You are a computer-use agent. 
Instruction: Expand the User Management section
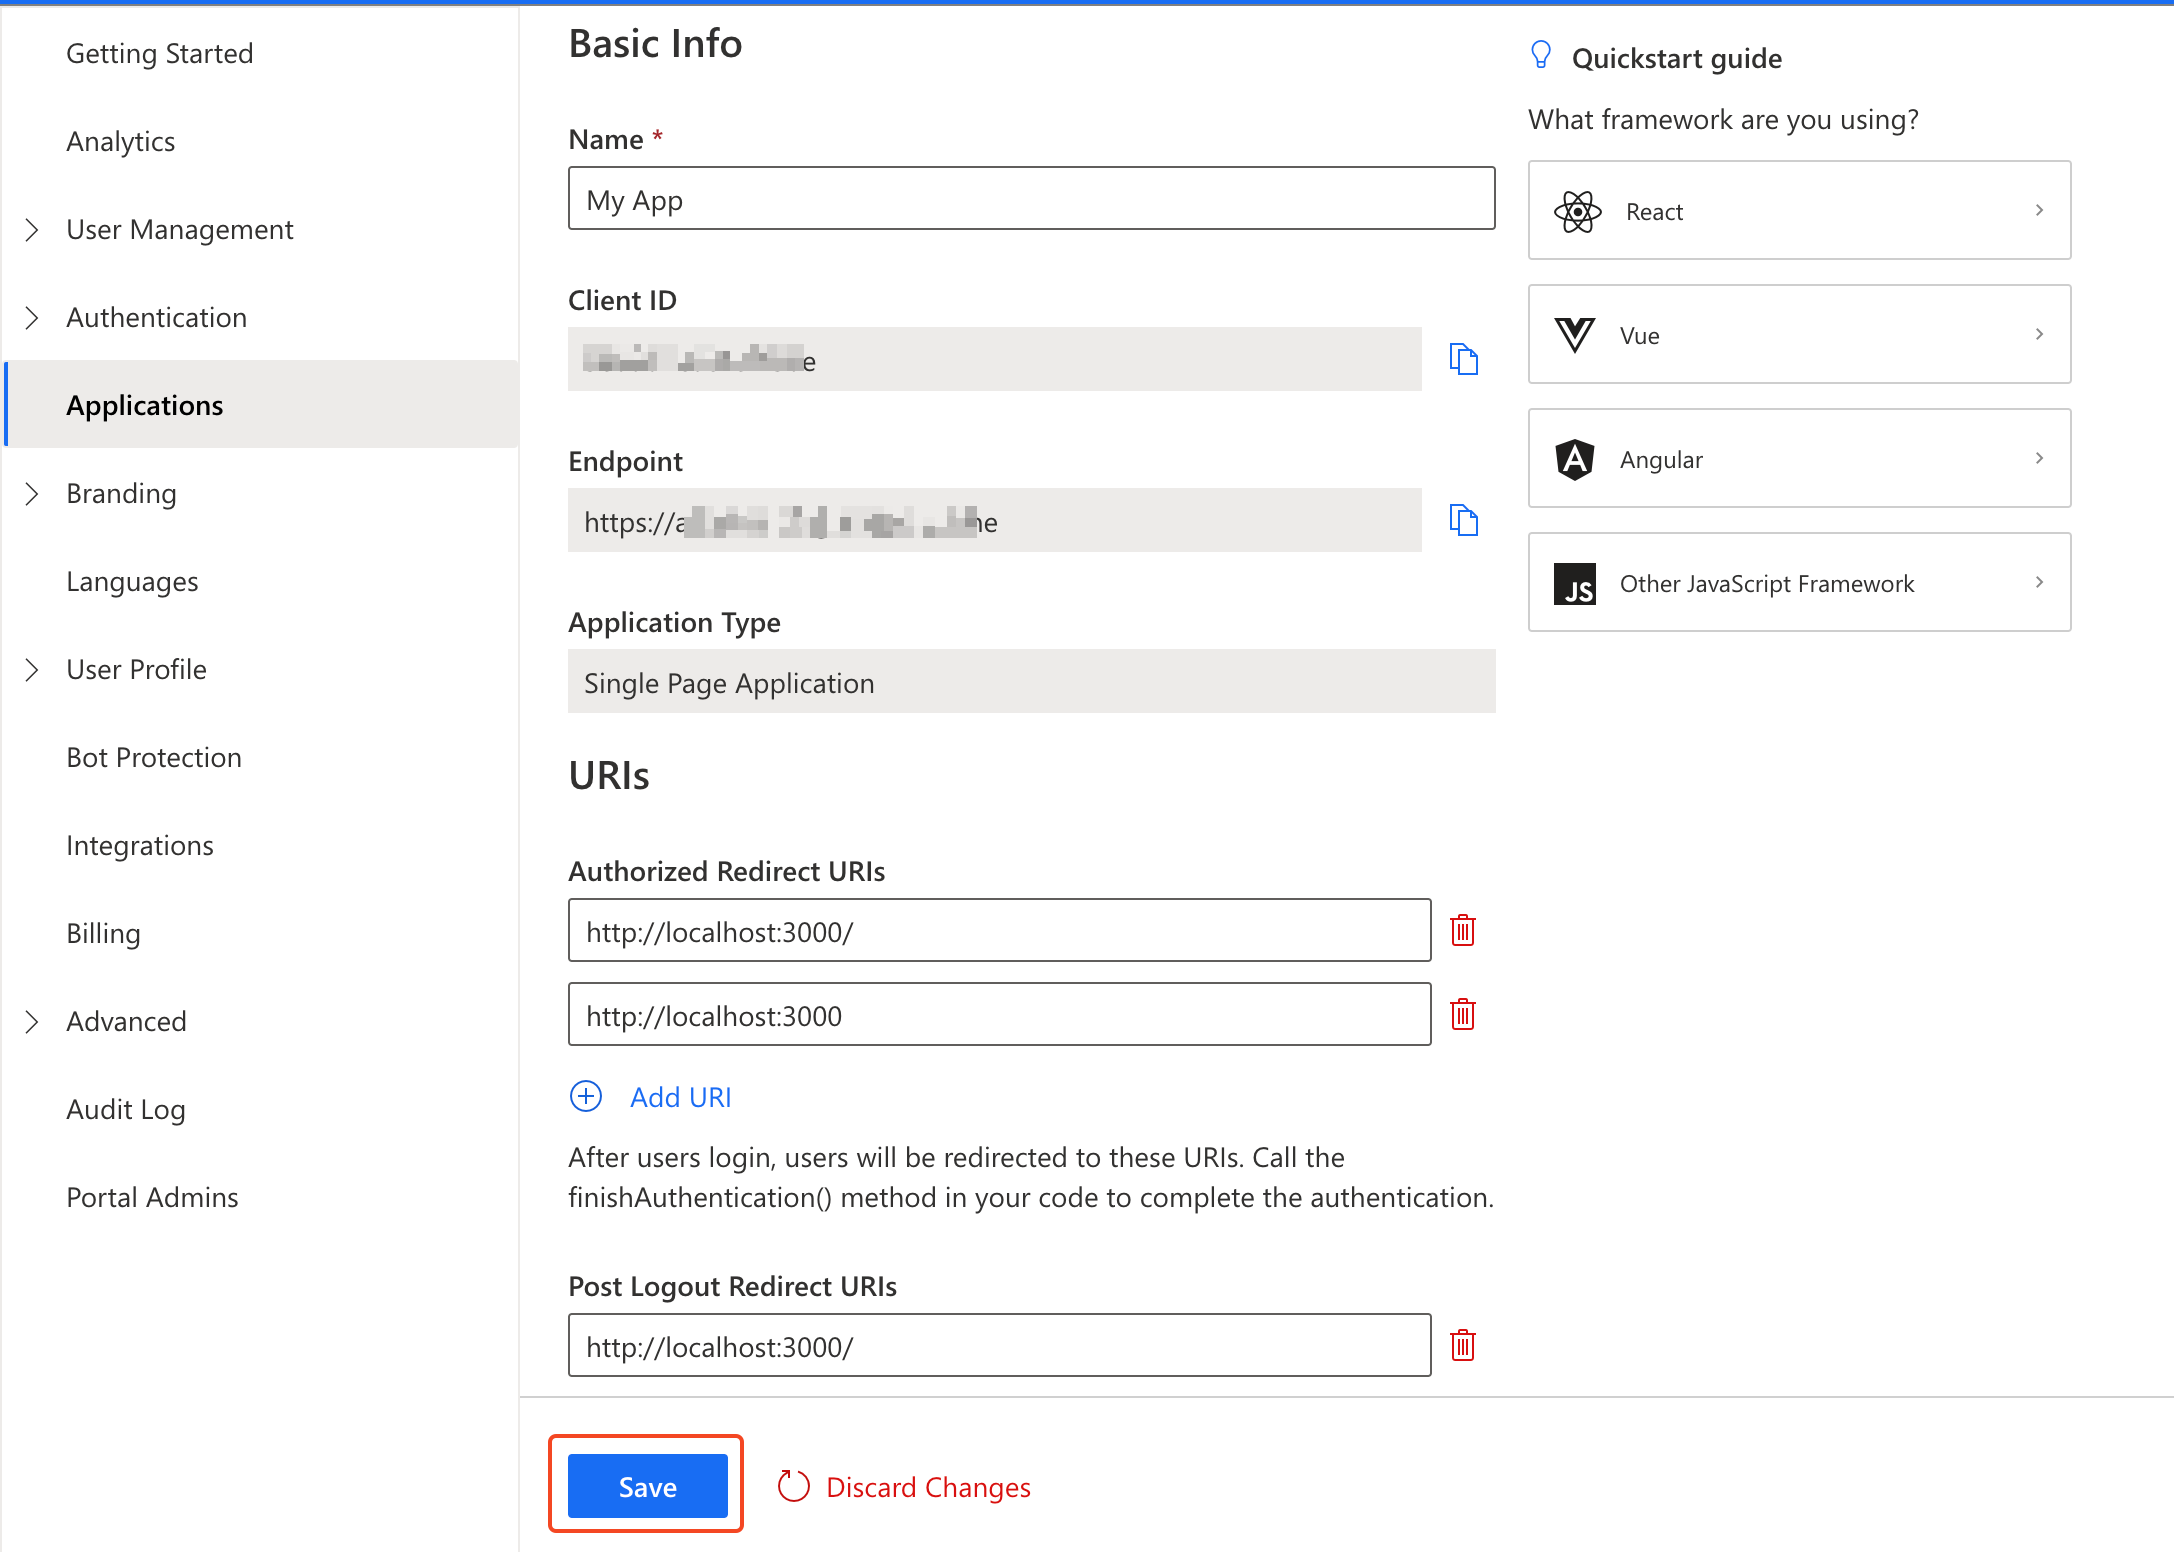[x=32, y=230]
